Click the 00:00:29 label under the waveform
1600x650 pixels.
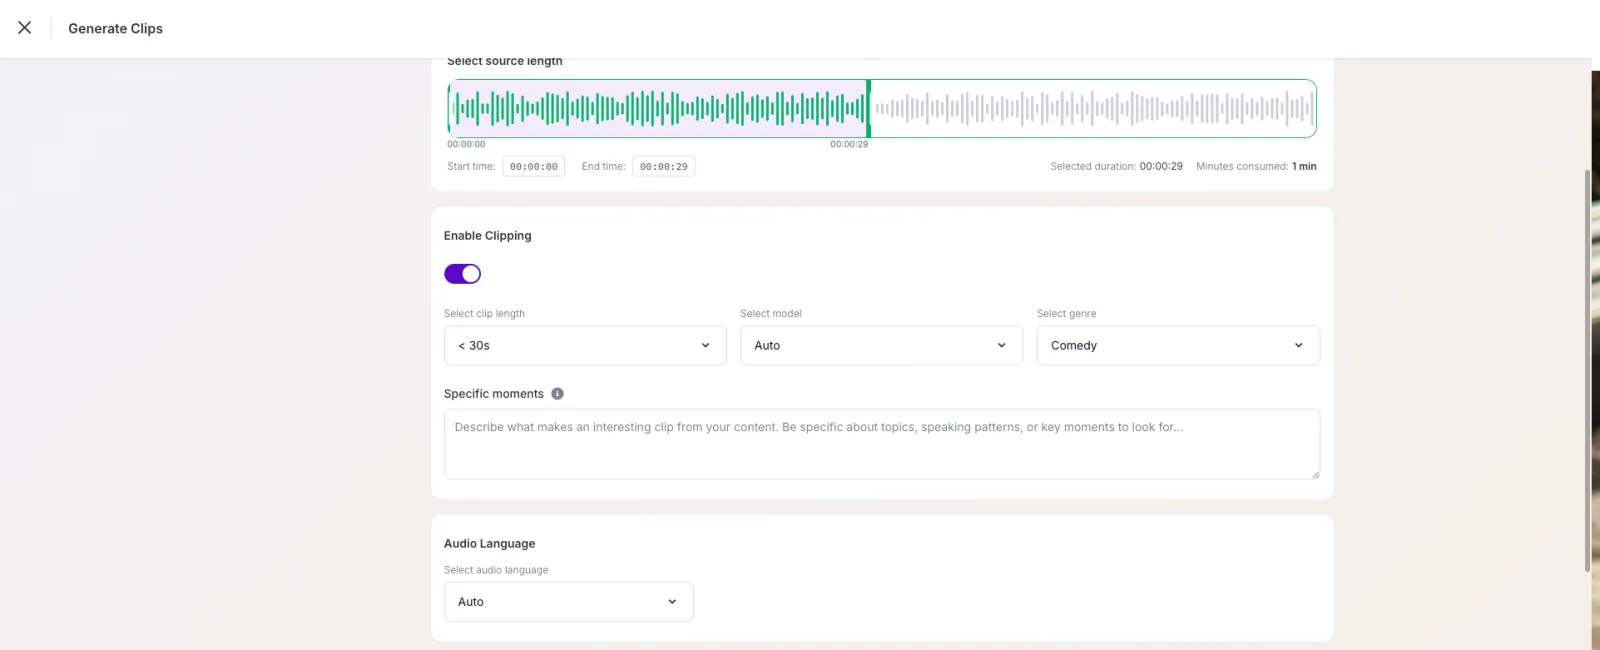pyautogui.click(x=849, y=145)
